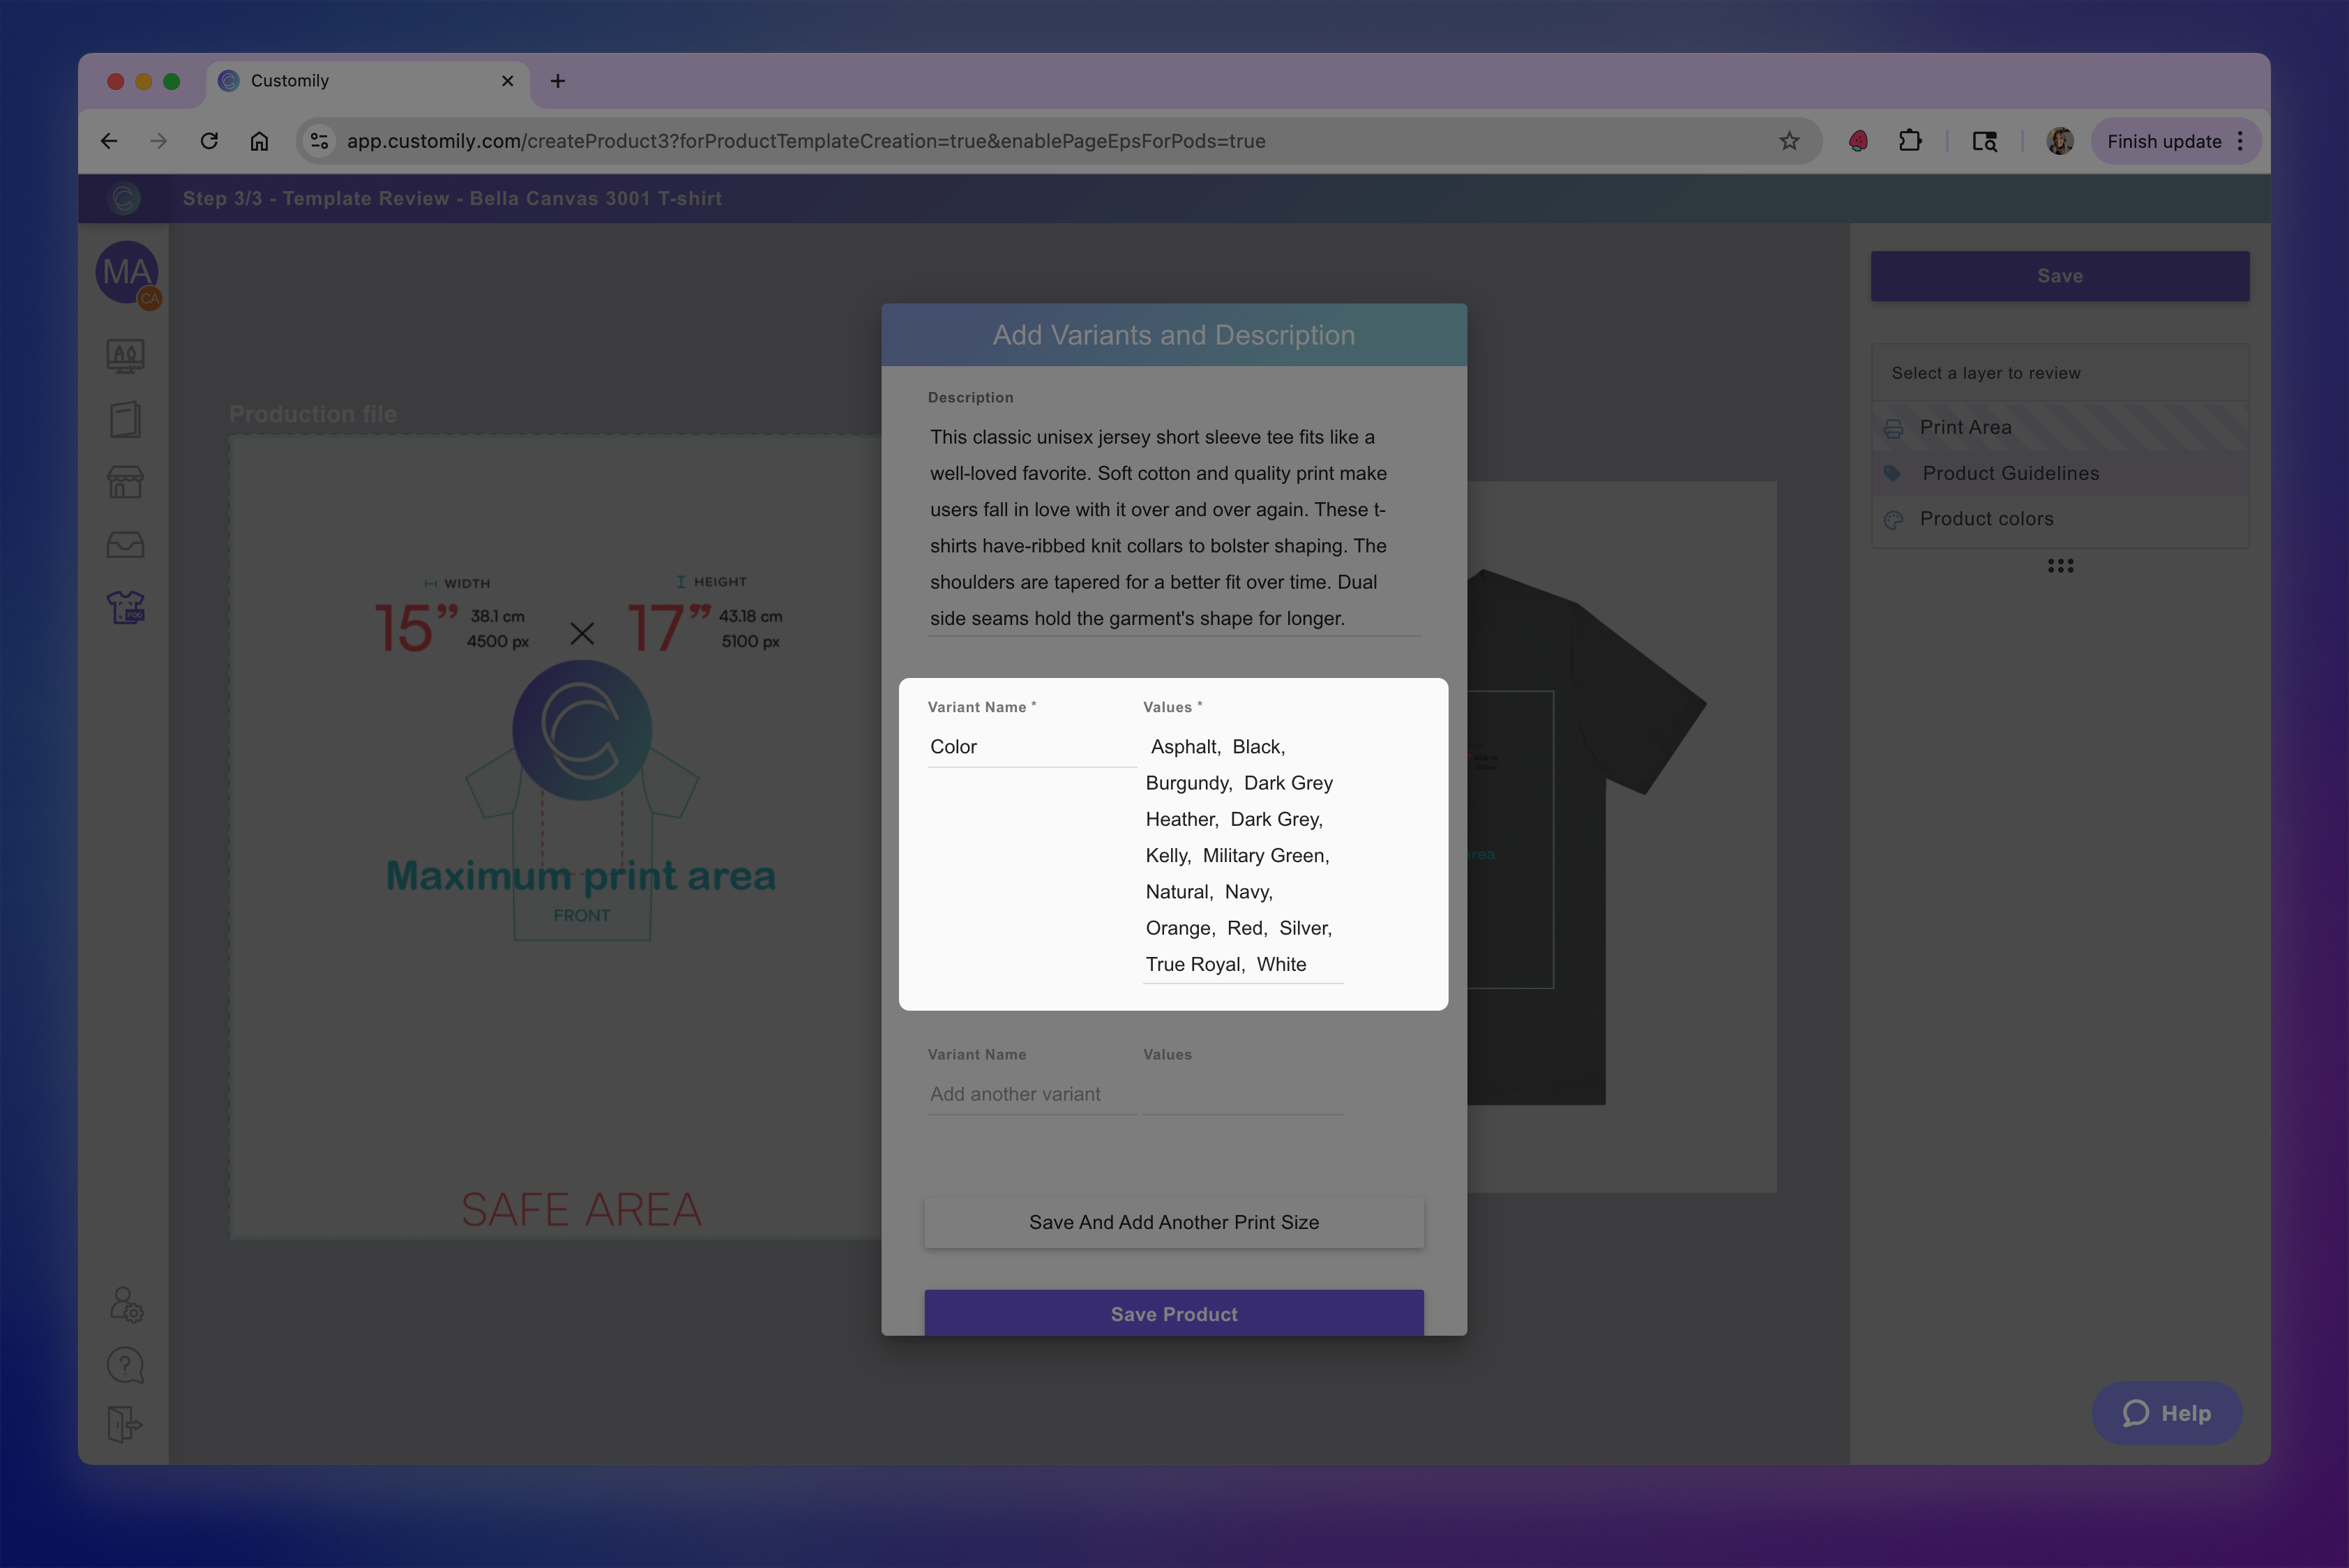Screen dimensions: 2349x1568
Task: Click the MA account avatar in the sidebar
Action: tap(127, 272)
